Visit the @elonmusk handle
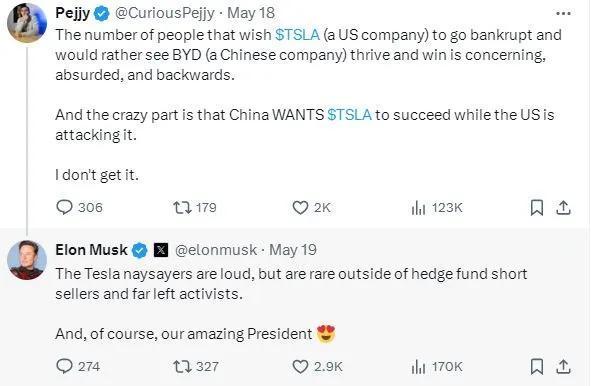This screenshot has width=591, height=386. pos(216,250)
